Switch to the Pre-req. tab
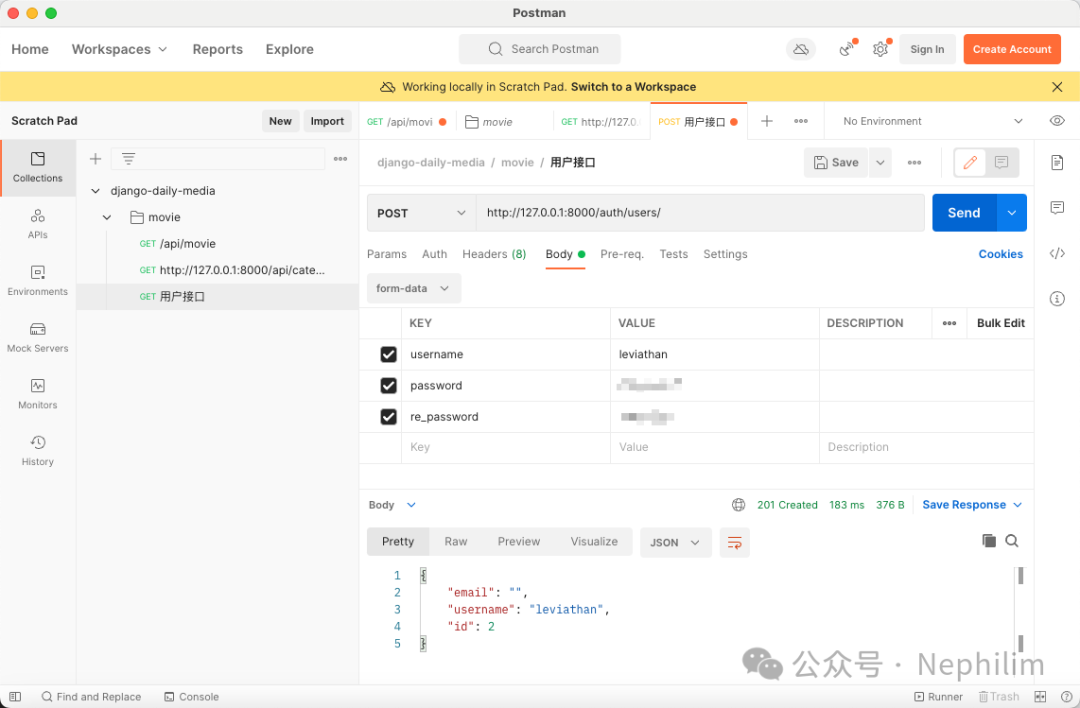The height and width of the screenshot is (708, 1080). click(622, 254)
